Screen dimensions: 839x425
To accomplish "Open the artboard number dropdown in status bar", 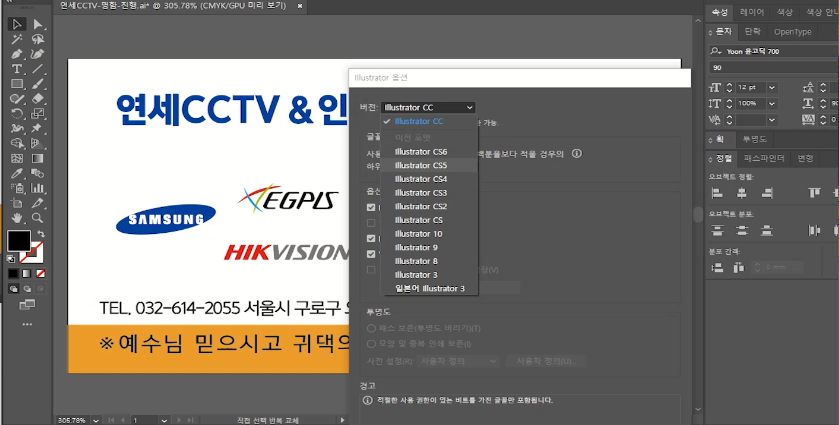I will coord(164,420).
